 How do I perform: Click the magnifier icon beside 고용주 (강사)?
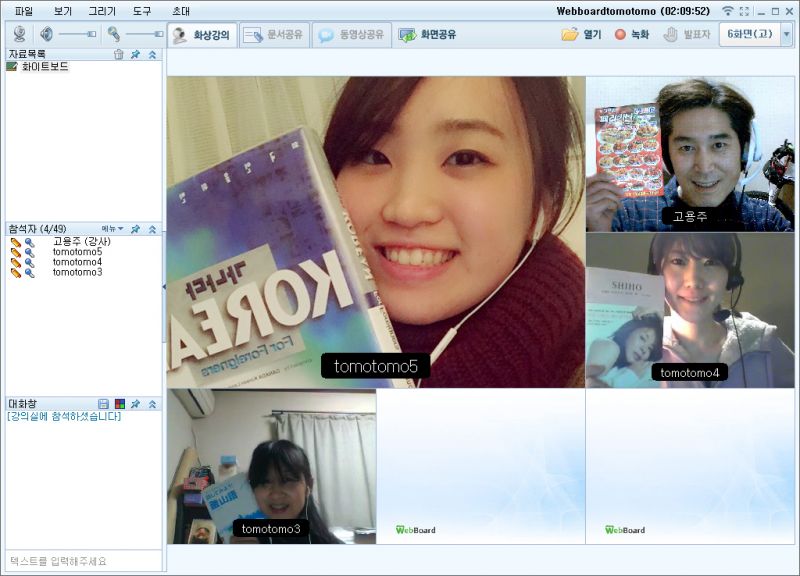(29, 243)
